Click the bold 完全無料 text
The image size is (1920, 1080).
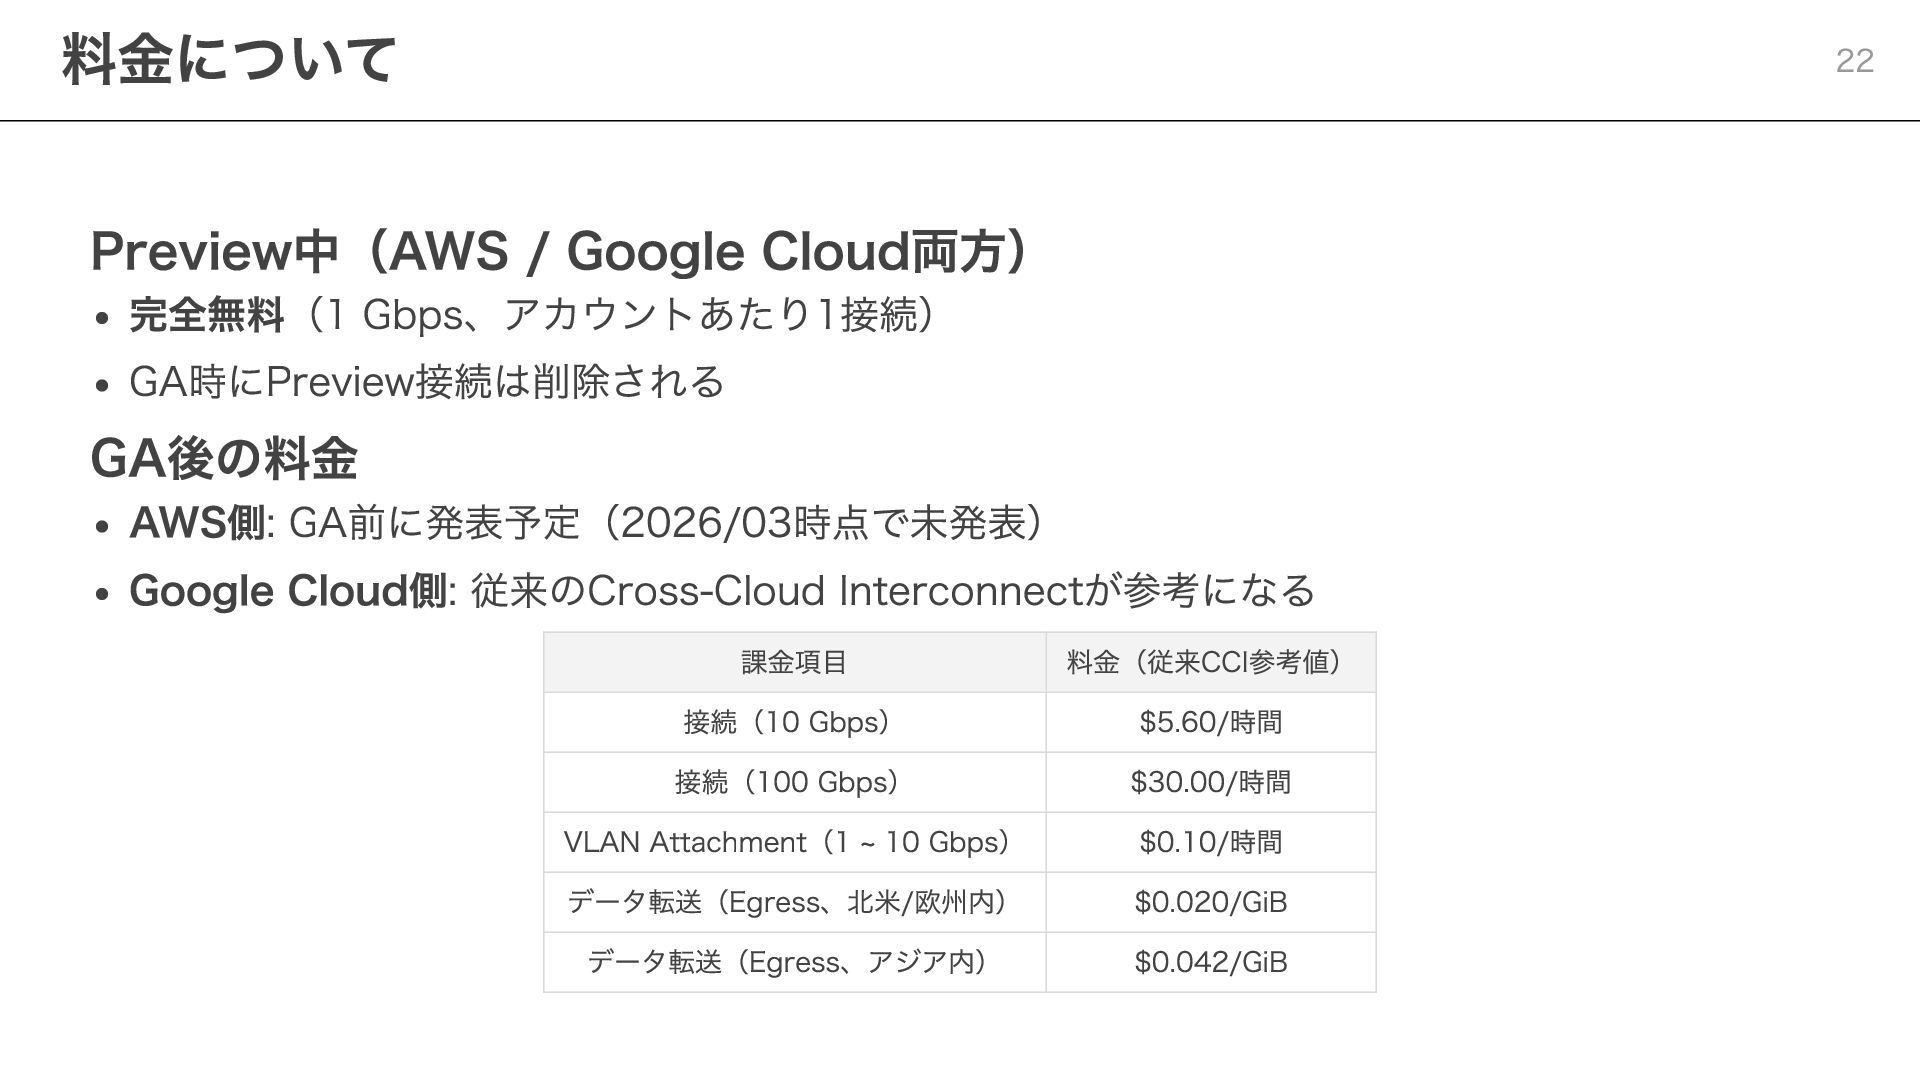(x=207, y=316)
